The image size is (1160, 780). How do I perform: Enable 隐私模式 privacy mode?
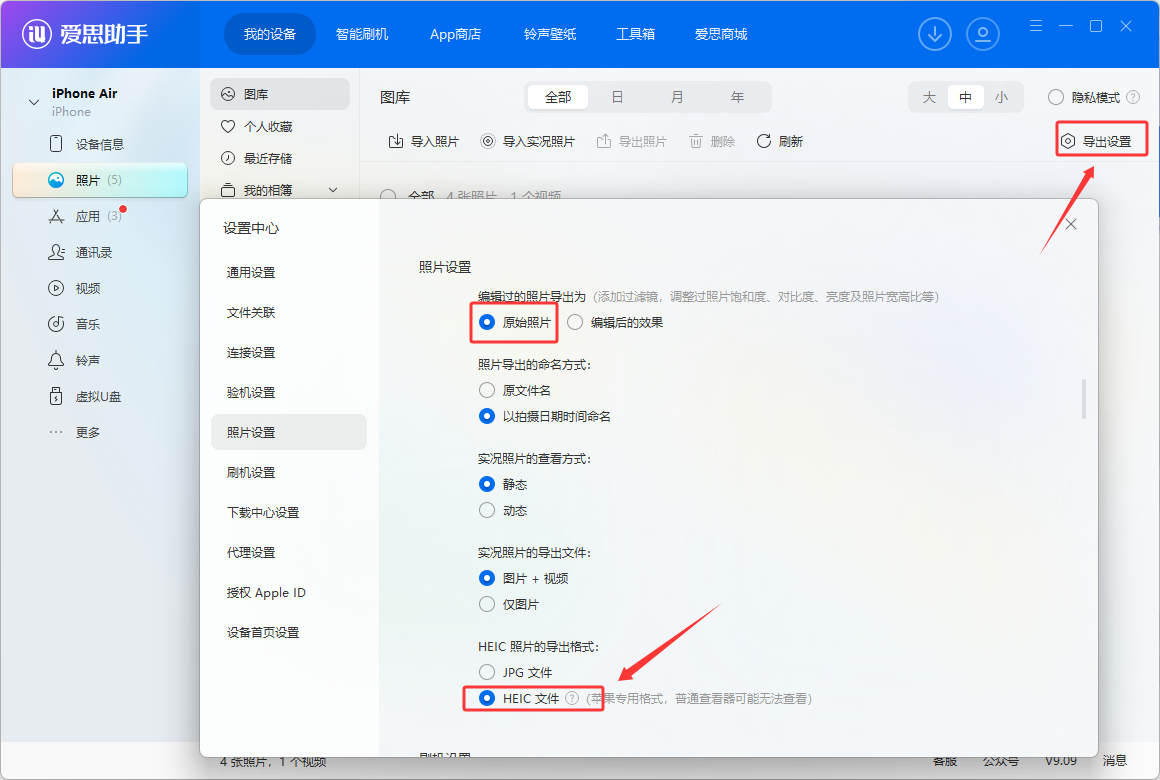point(1056,96)
